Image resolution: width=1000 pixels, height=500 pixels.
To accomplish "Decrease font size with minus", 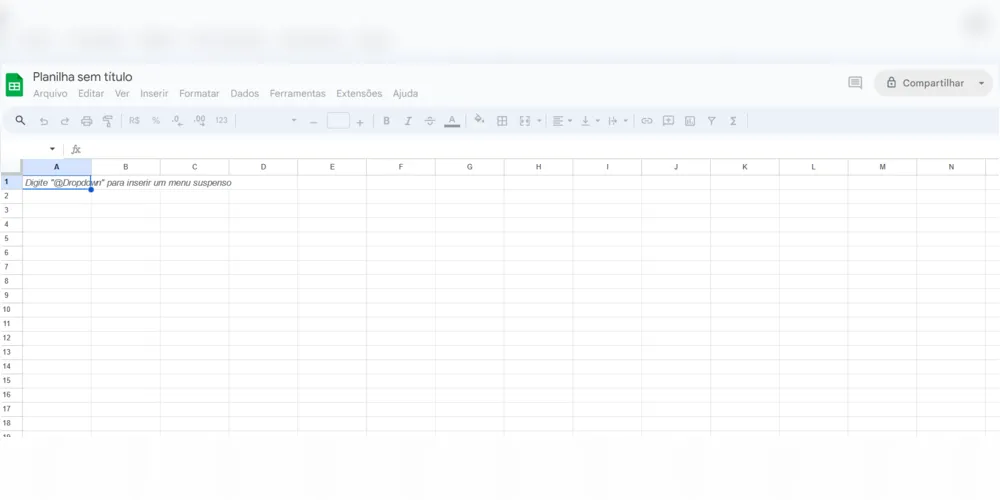I will point(313,121).
